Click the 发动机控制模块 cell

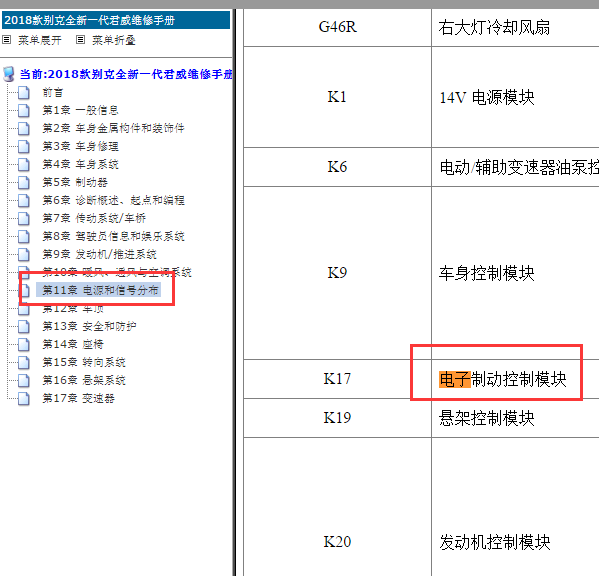pos(515,507)
